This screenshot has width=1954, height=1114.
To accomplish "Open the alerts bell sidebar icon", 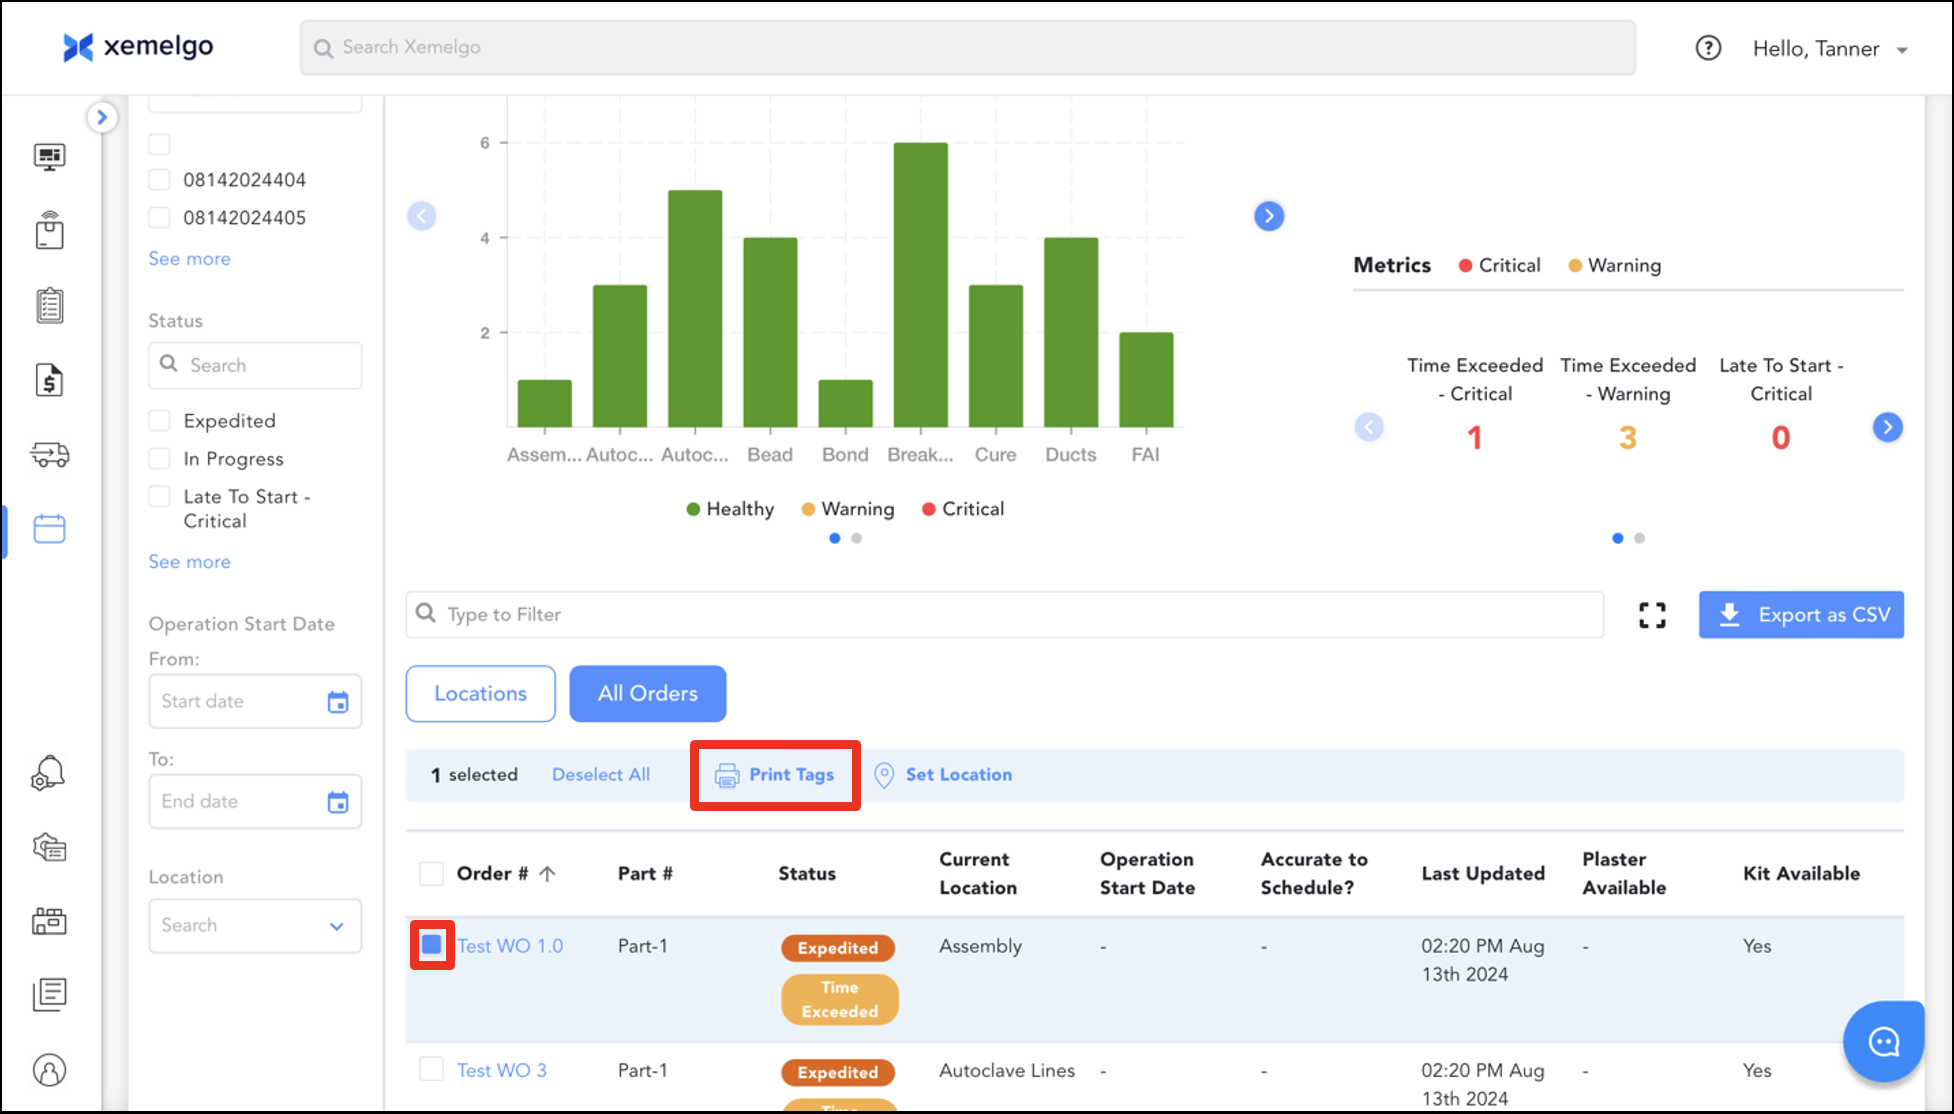I will [49, 773].
